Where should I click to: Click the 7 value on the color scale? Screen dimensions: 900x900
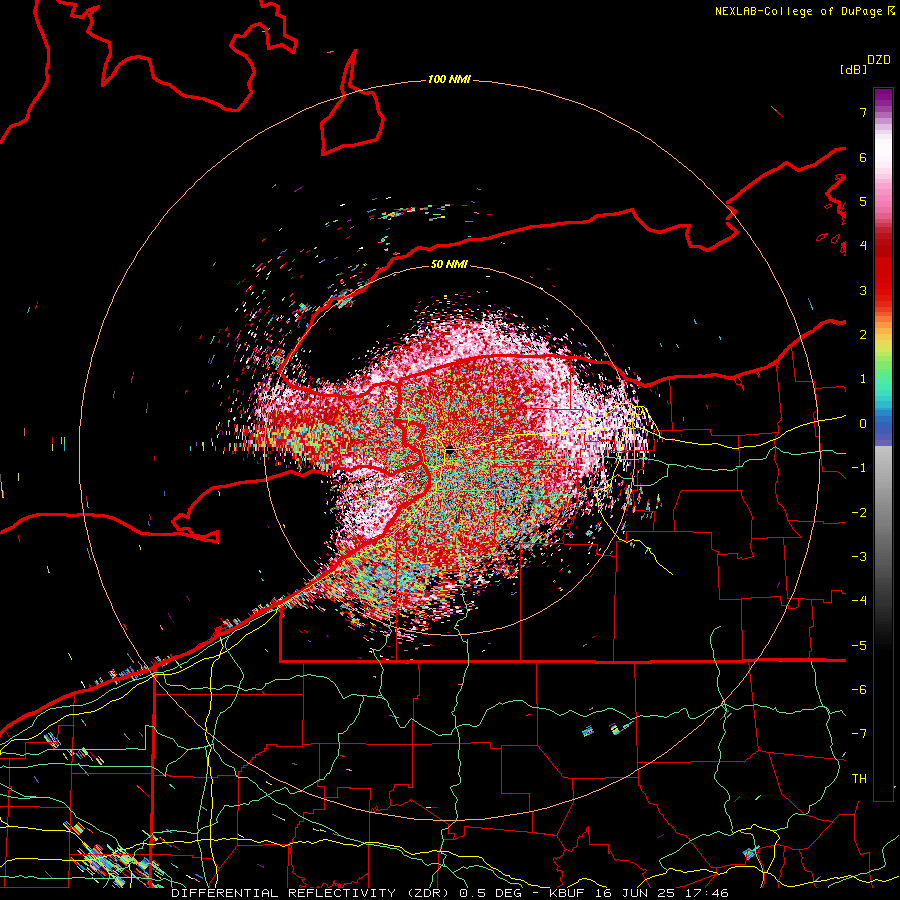click(863, 112)
